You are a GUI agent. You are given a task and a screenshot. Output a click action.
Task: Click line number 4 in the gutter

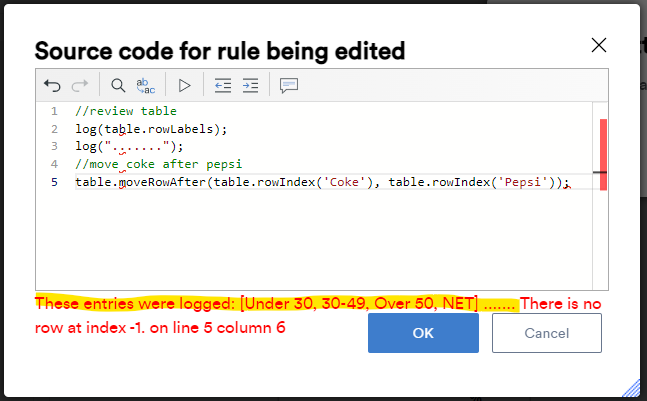[54, 165]
